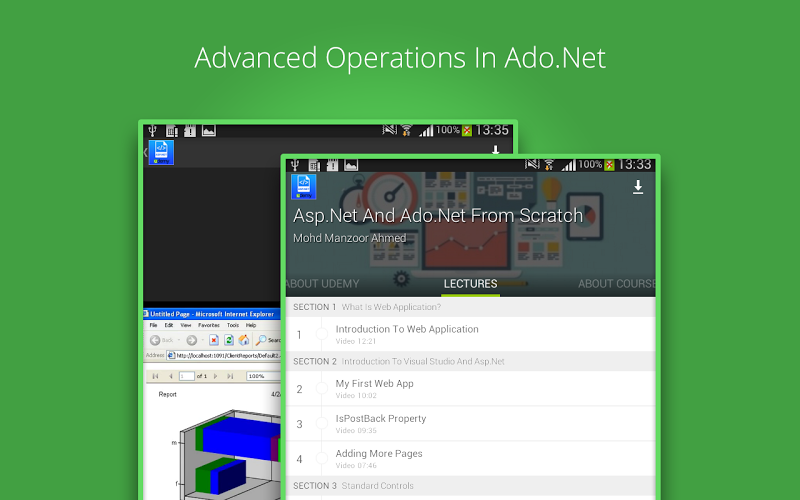Mark lecture 2 My First Web App circle
The height and width of the screenshot is (500, 800).
click(322, 388)
